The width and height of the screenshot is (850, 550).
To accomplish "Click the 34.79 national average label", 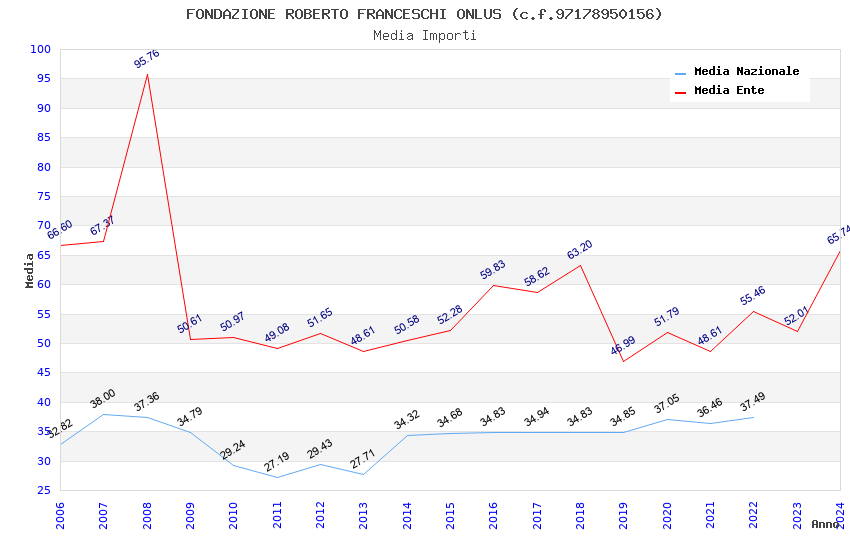I will [x=190, y=417].
